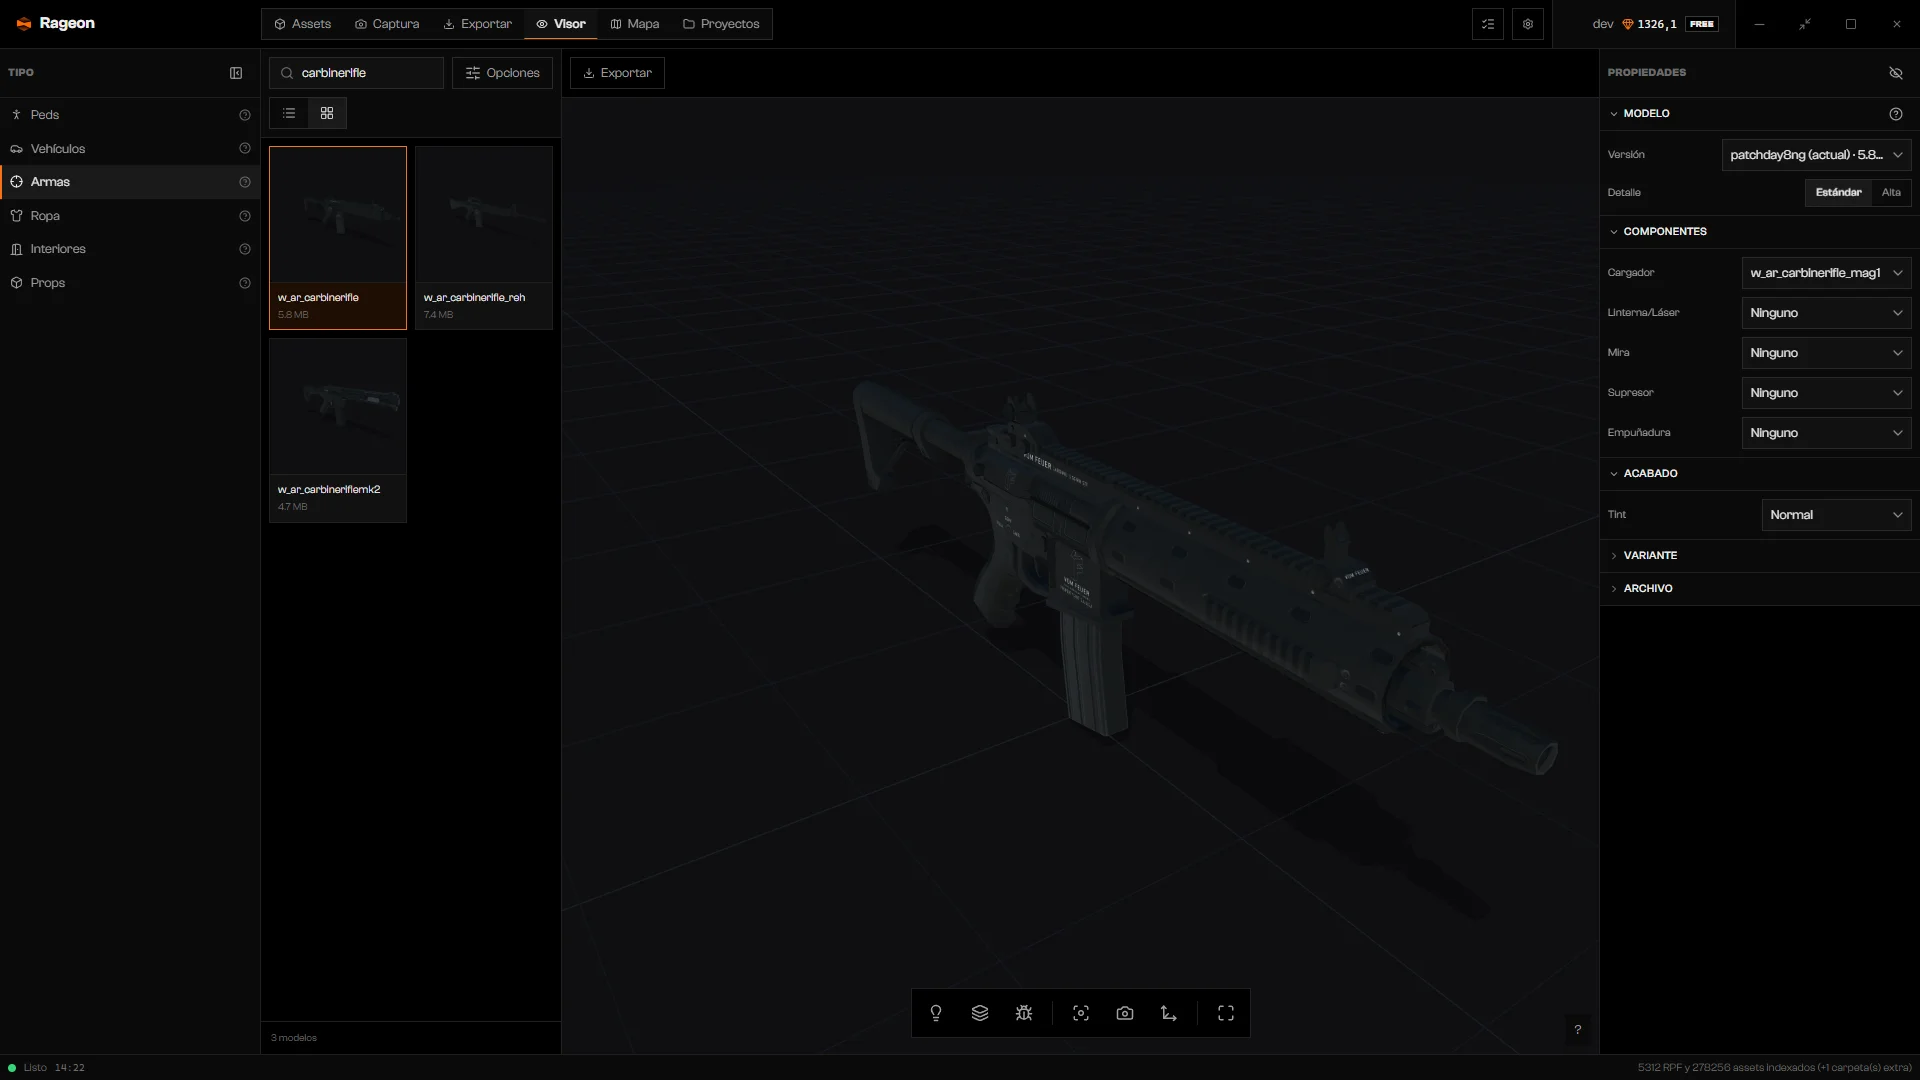Click the bug debug icon in viewer toolbar
Viewport: 1920px width, 1080px height.
click(1024, 1013)
